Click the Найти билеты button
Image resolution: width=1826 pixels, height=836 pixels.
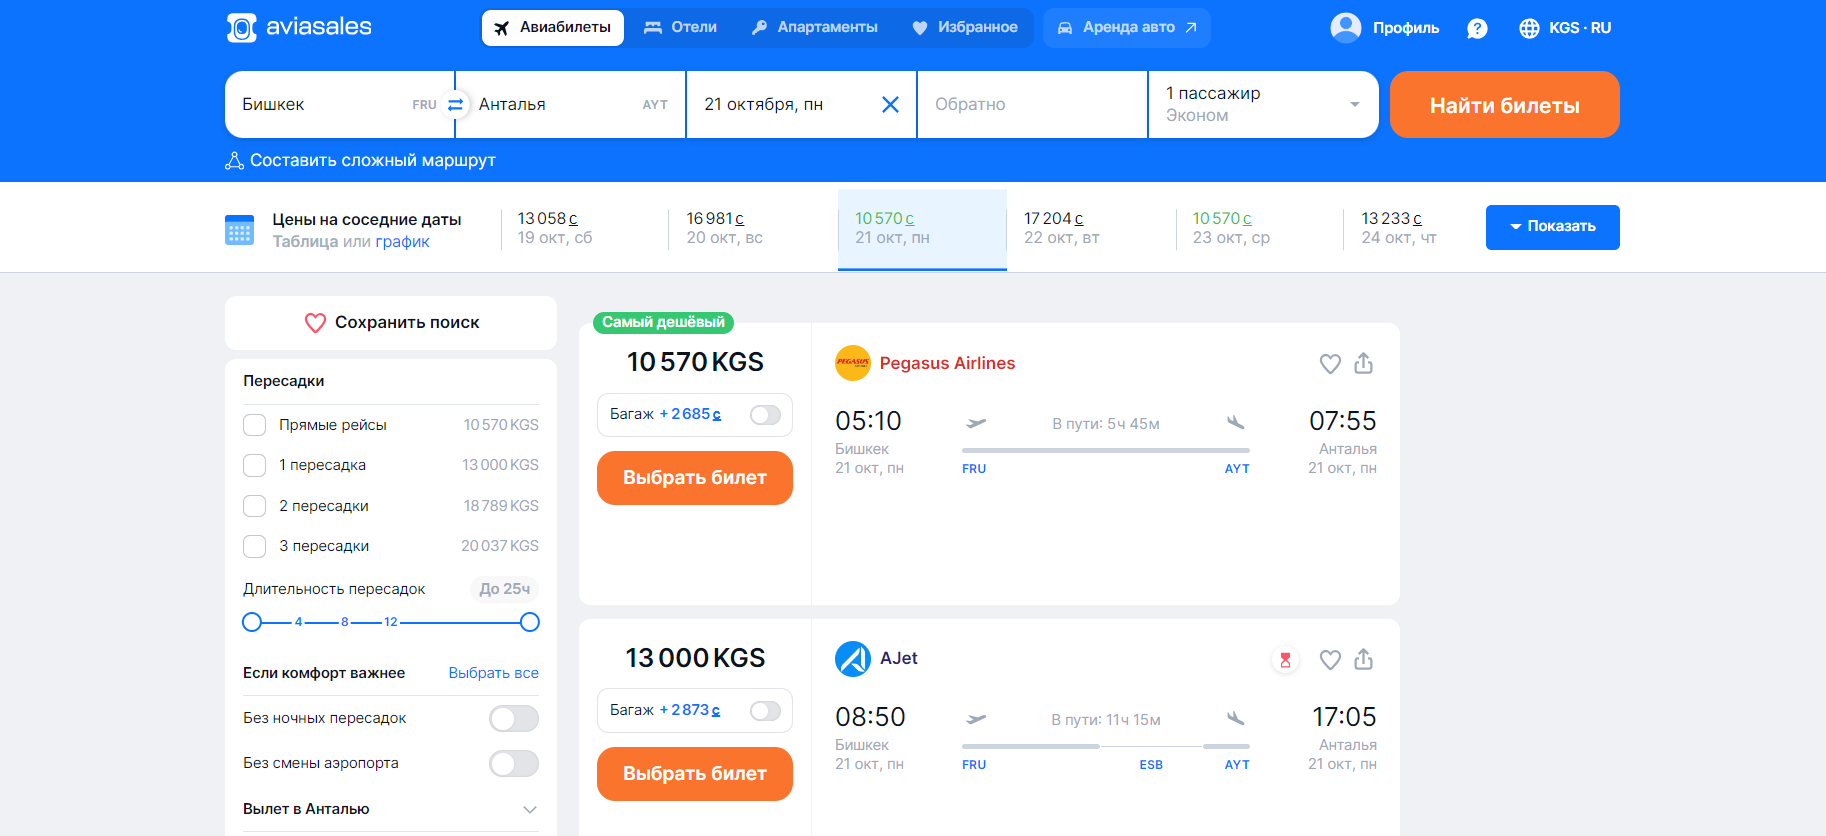click(x=1504, y=104)
